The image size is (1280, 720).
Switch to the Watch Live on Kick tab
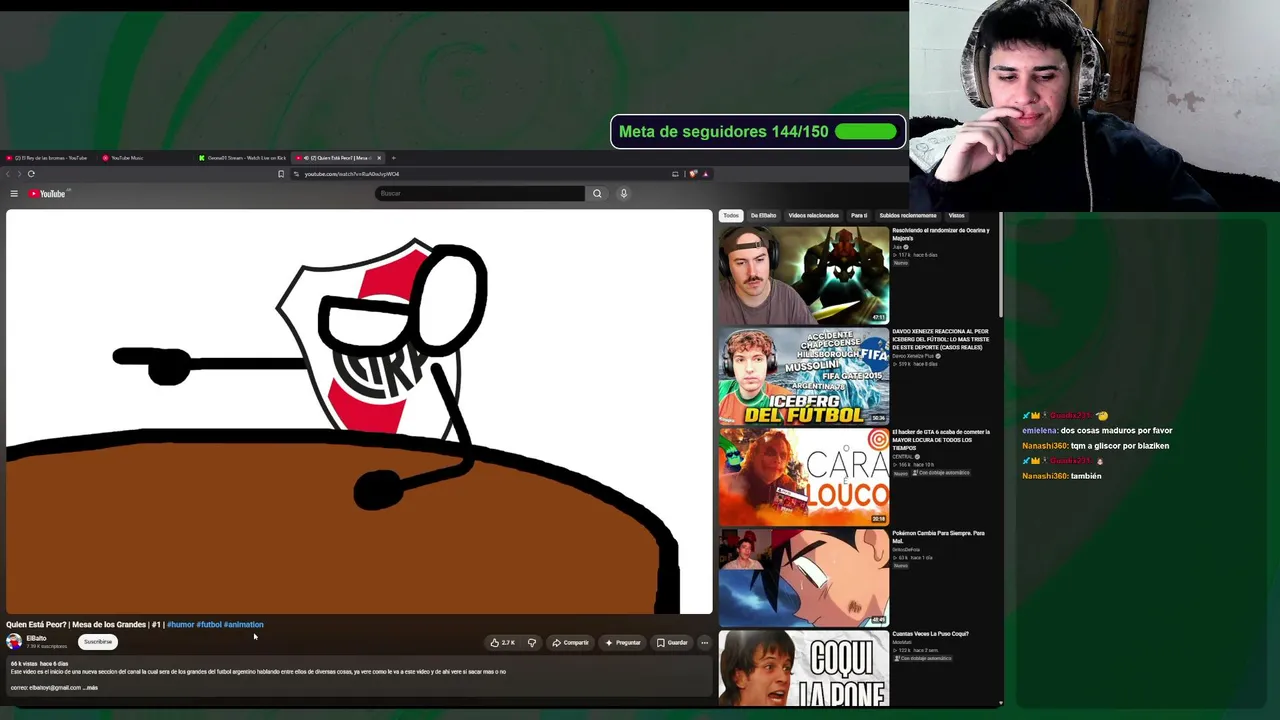tap(243, 158)
